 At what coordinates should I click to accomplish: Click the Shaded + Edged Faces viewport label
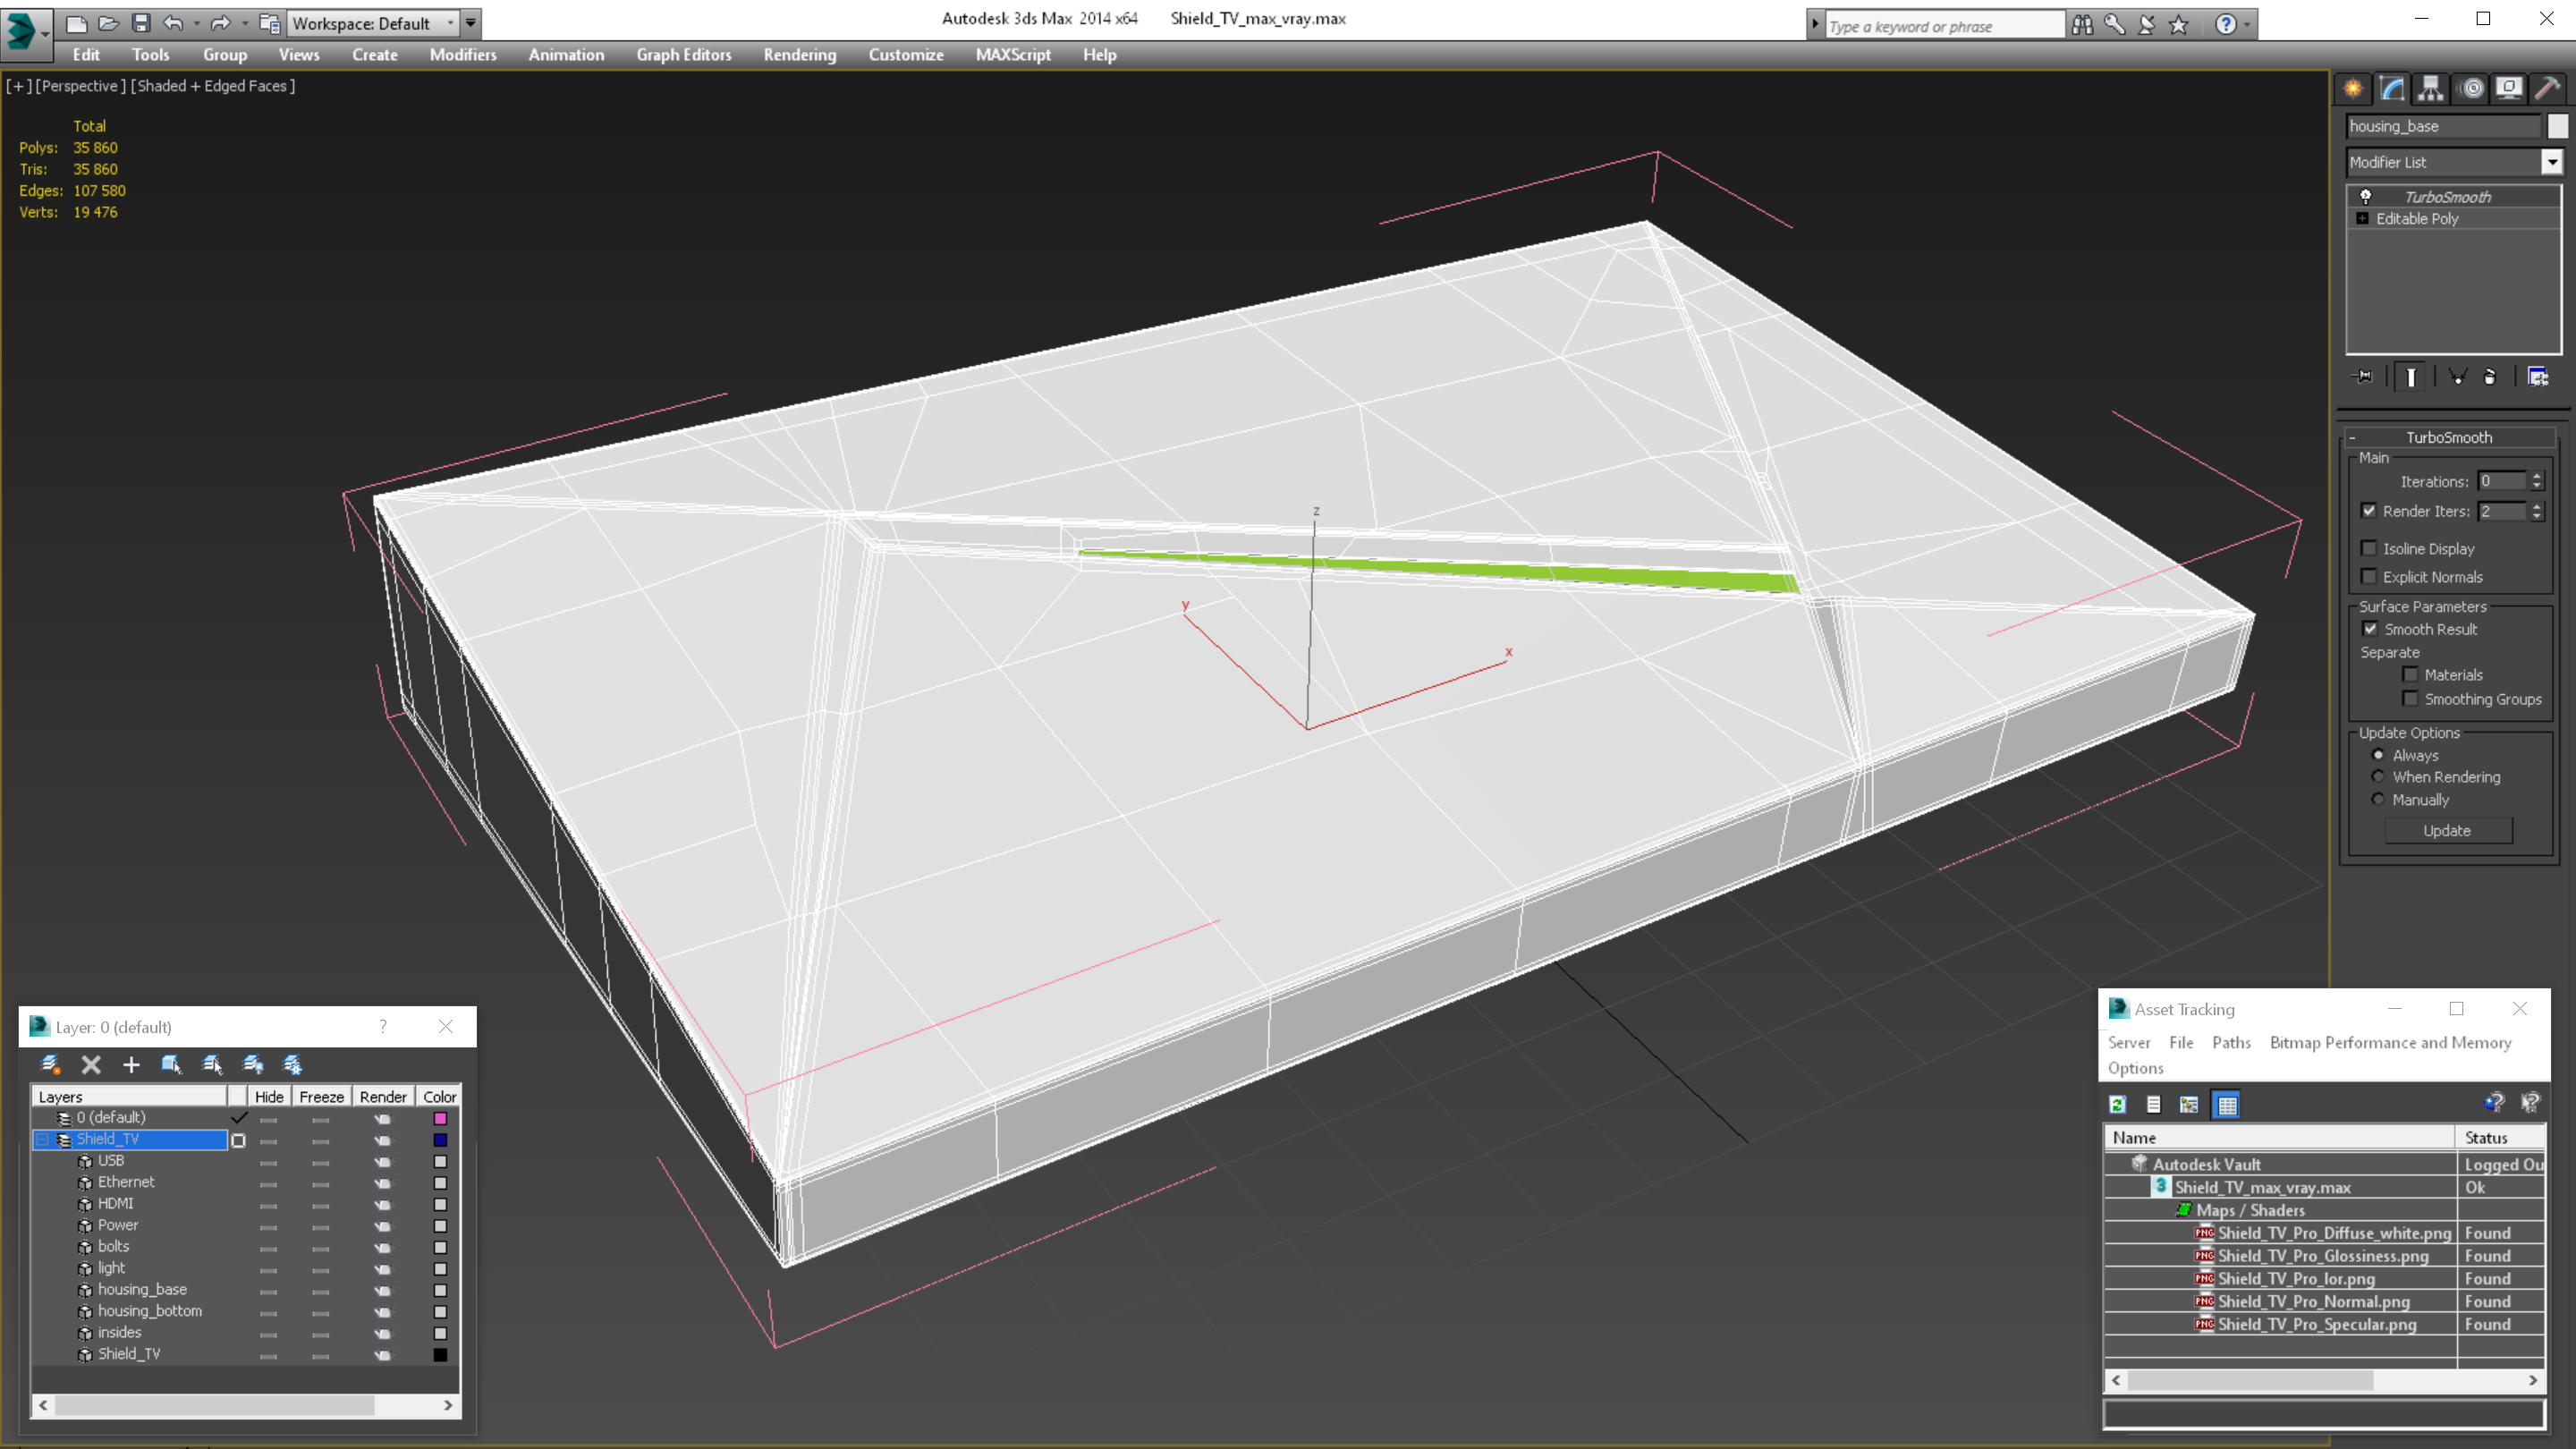pyautogui.click(x=213, y=86)
